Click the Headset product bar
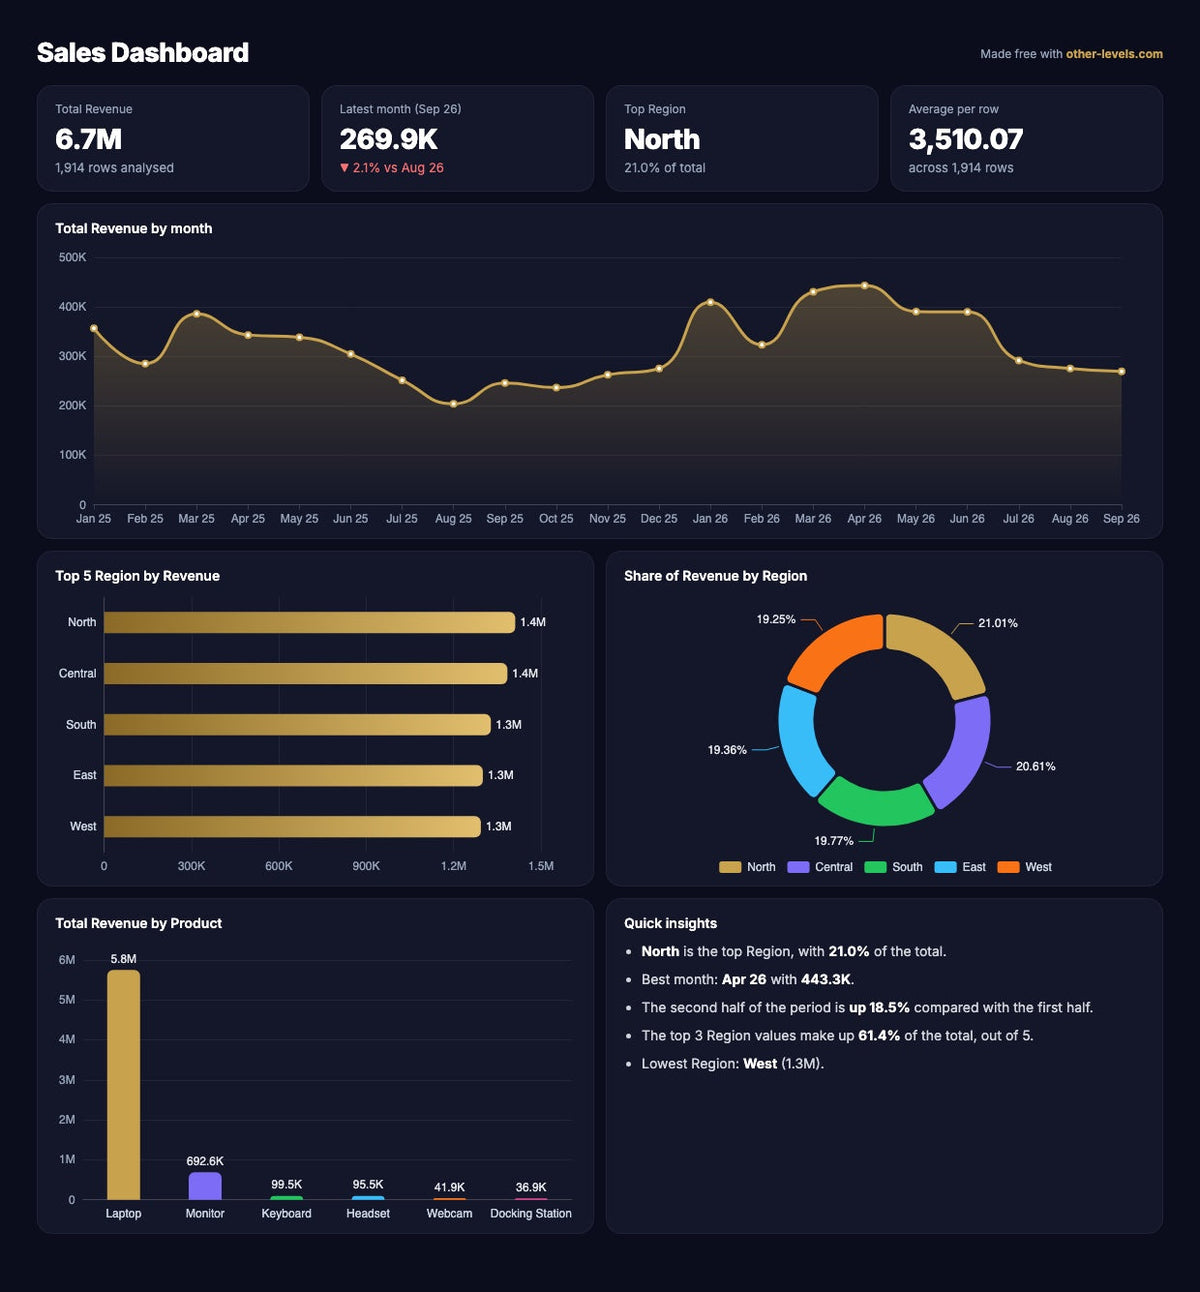 pyautogui.click(x=368, y=1198)
